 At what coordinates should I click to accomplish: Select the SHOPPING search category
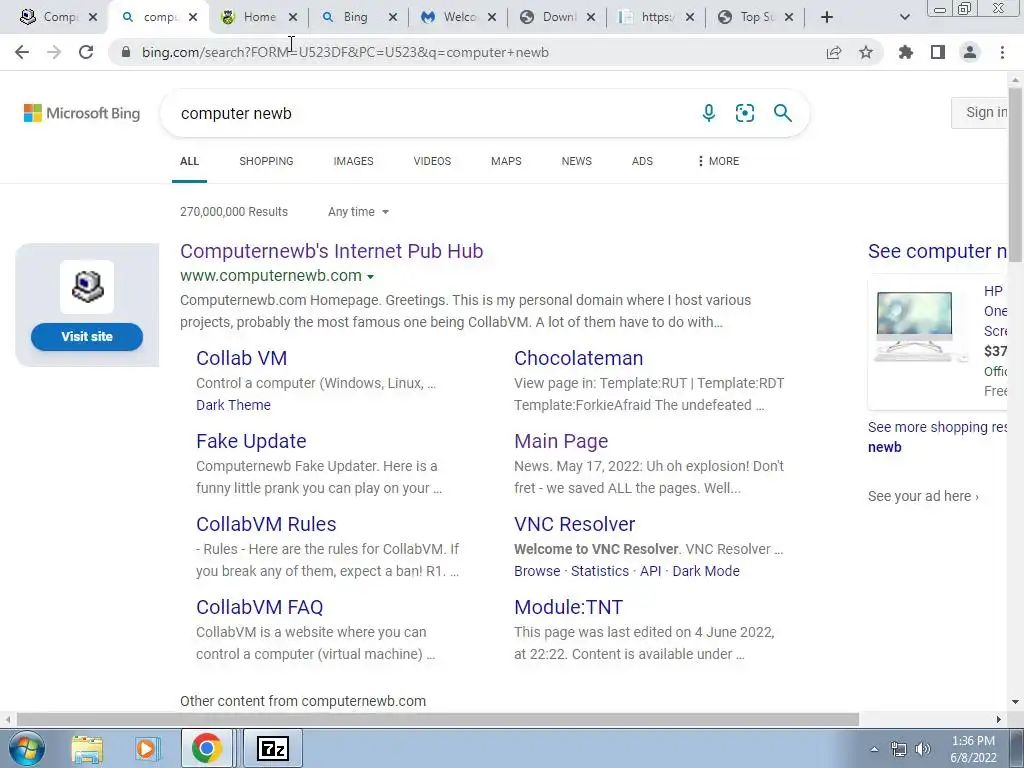tap(266, 161)
